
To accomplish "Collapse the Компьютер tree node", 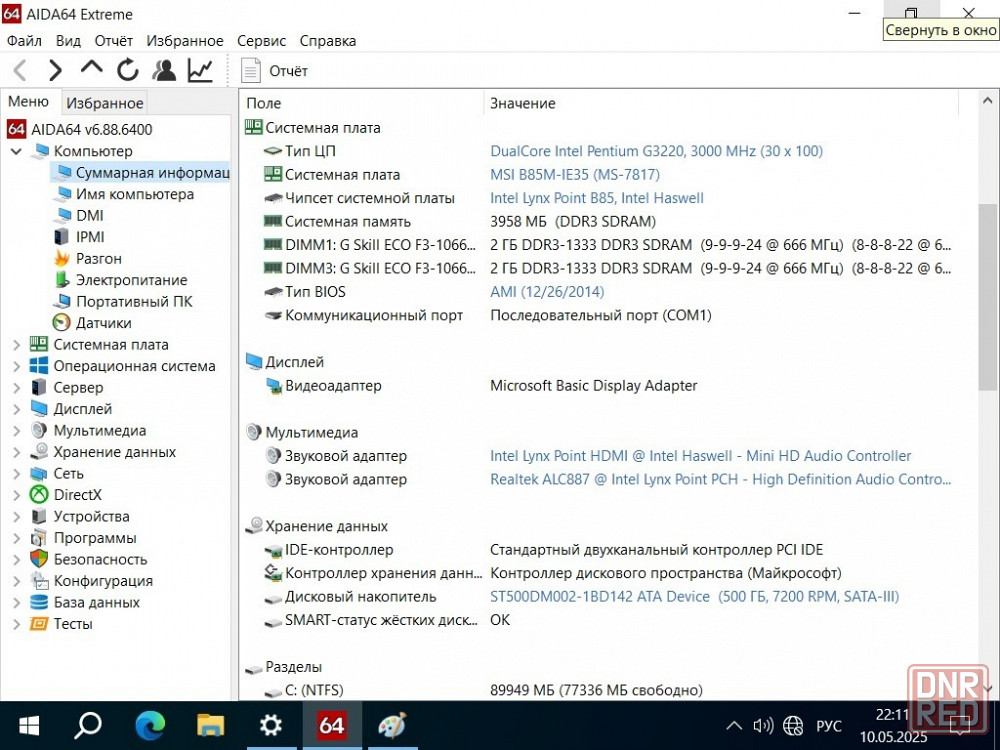I will tap(17, 151).
